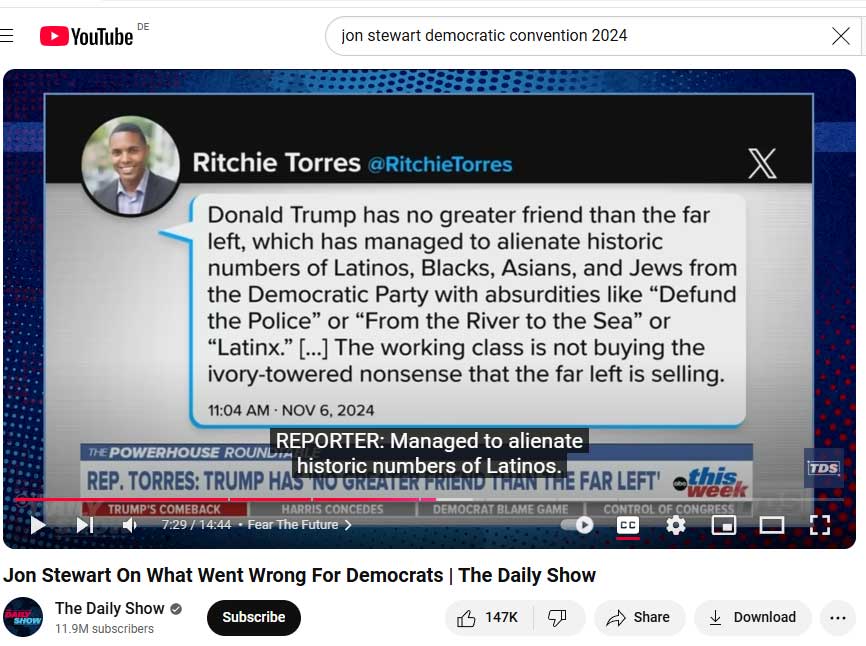Viewport: 866px width, 646px height.
Task: Click the video title text
Action: pyautogui.click(x=299, y=575)
